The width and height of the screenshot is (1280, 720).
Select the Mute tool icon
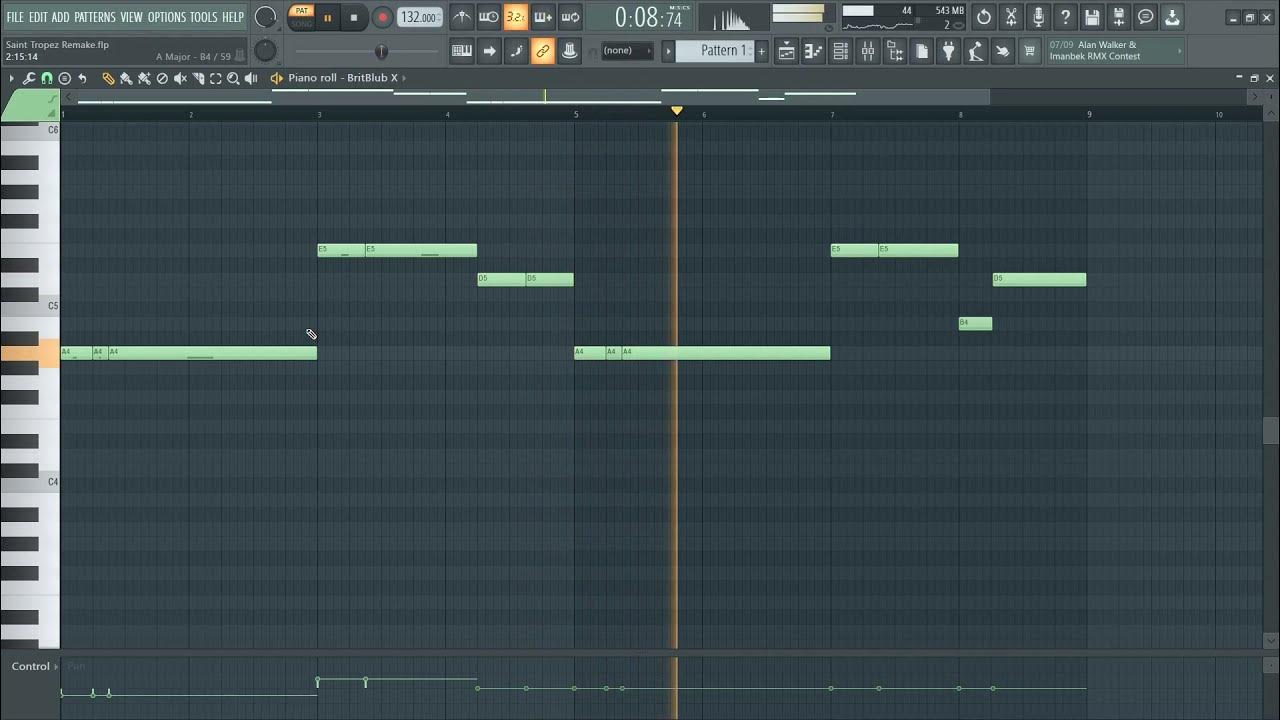(x=180, y=78)
